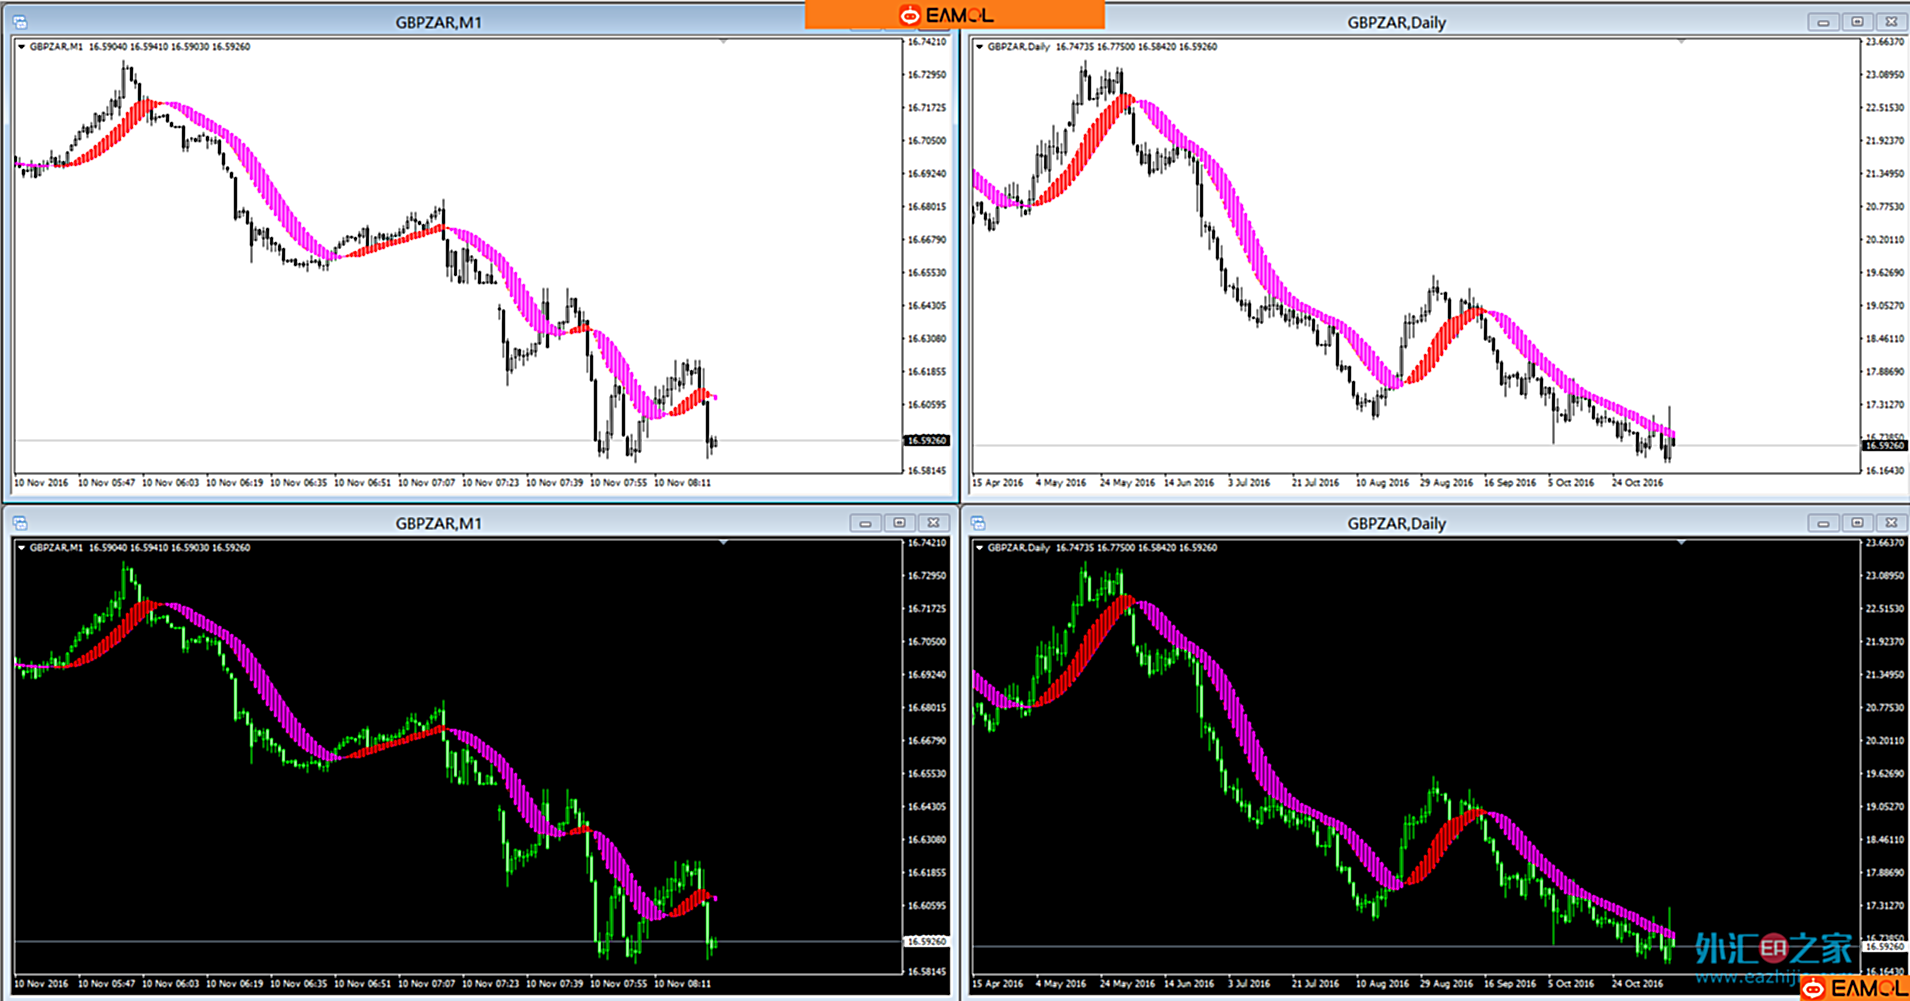Close the black GBPZAR,Daily chart window

tap(1891, 523)
